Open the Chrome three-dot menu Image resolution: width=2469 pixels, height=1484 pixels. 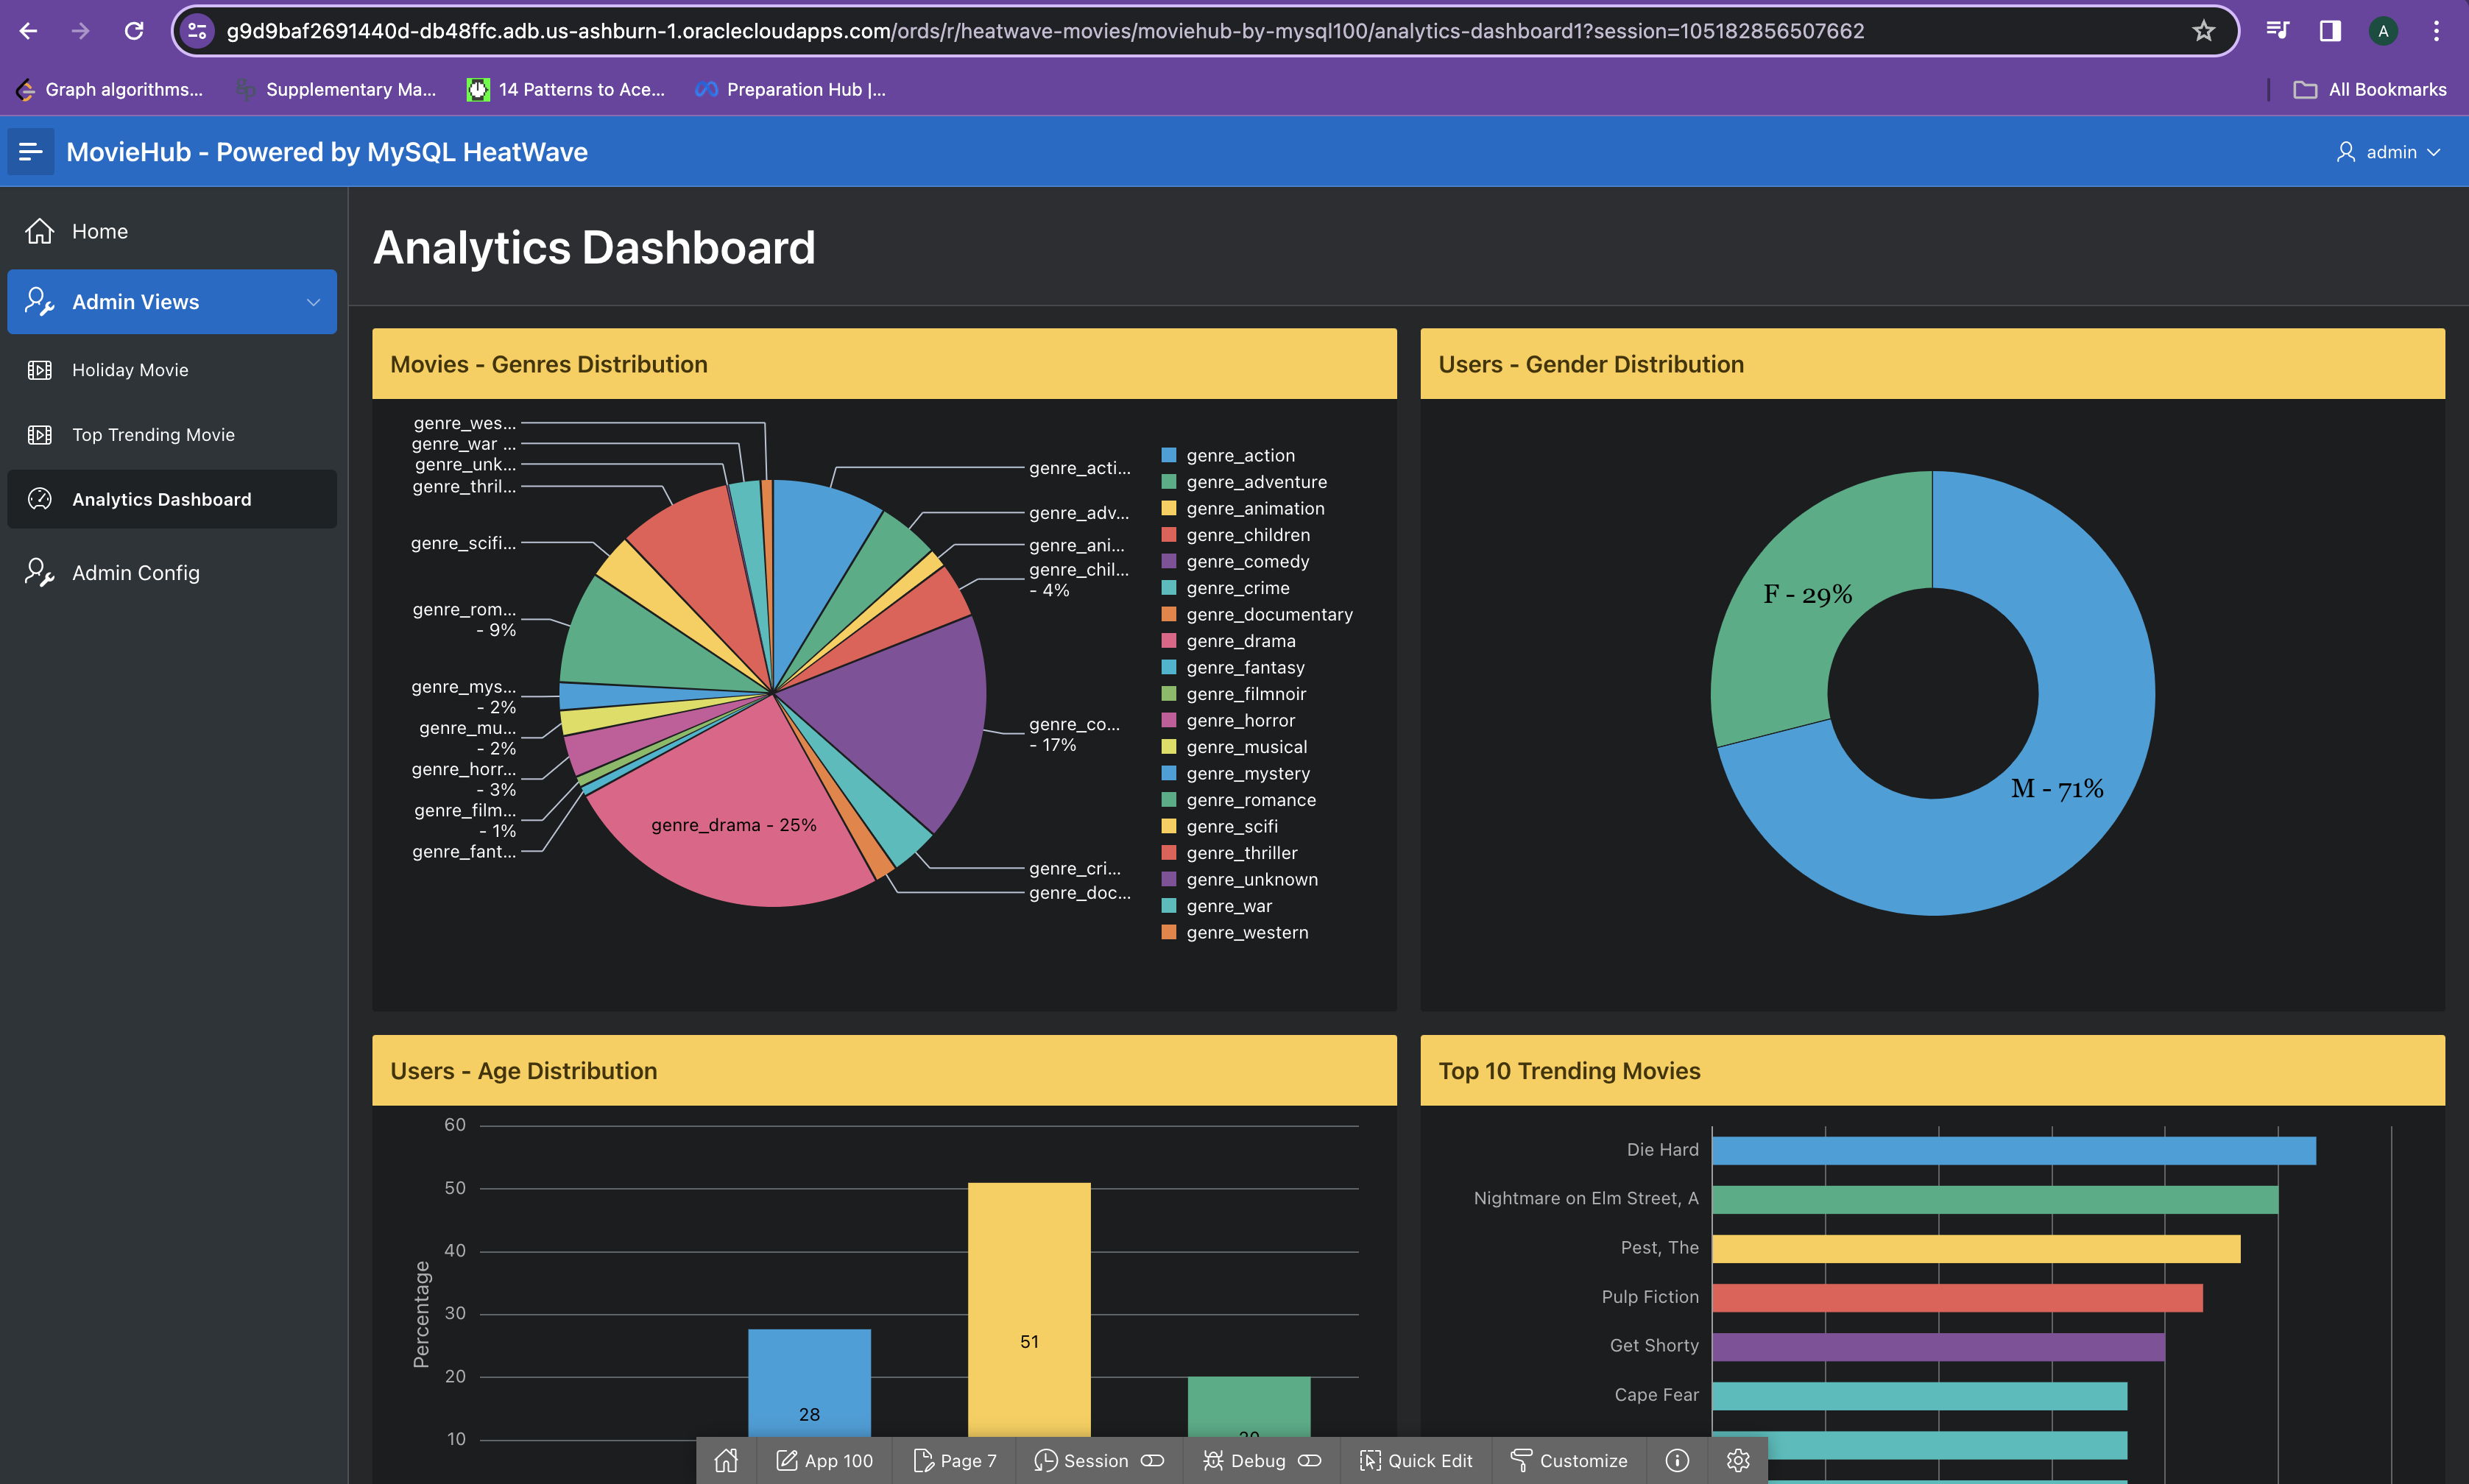(2436, 31)
